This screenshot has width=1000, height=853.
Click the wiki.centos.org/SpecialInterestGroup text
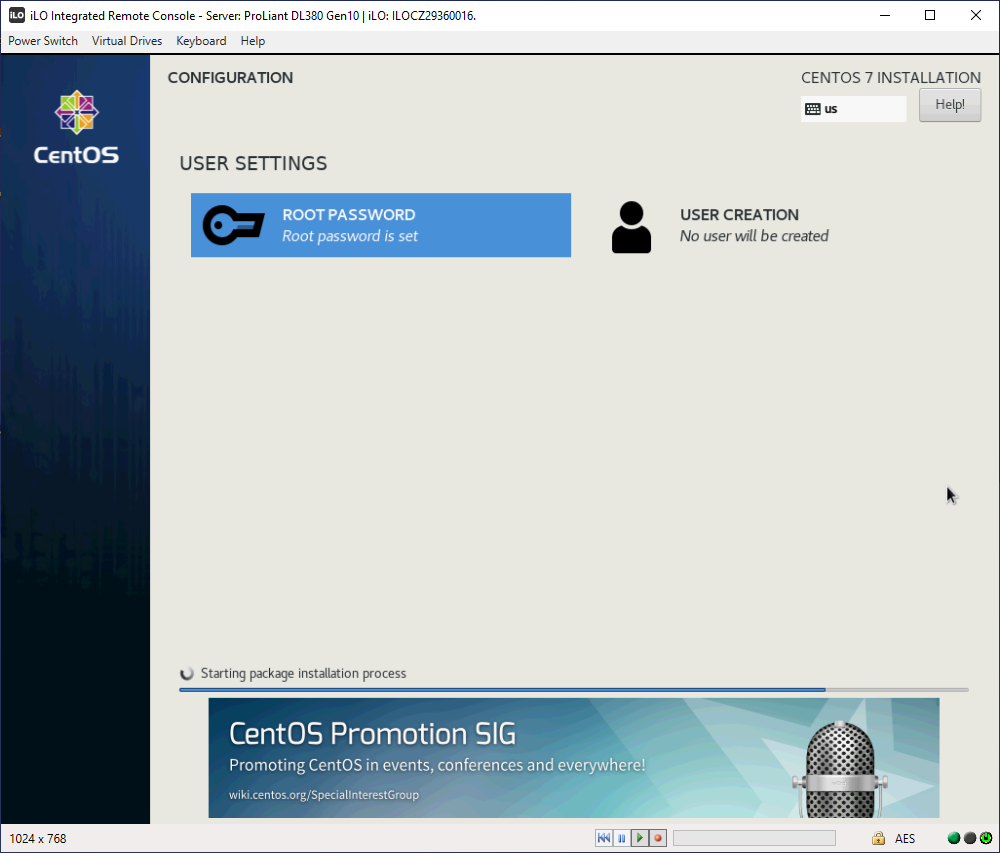(x=324, y=795)
